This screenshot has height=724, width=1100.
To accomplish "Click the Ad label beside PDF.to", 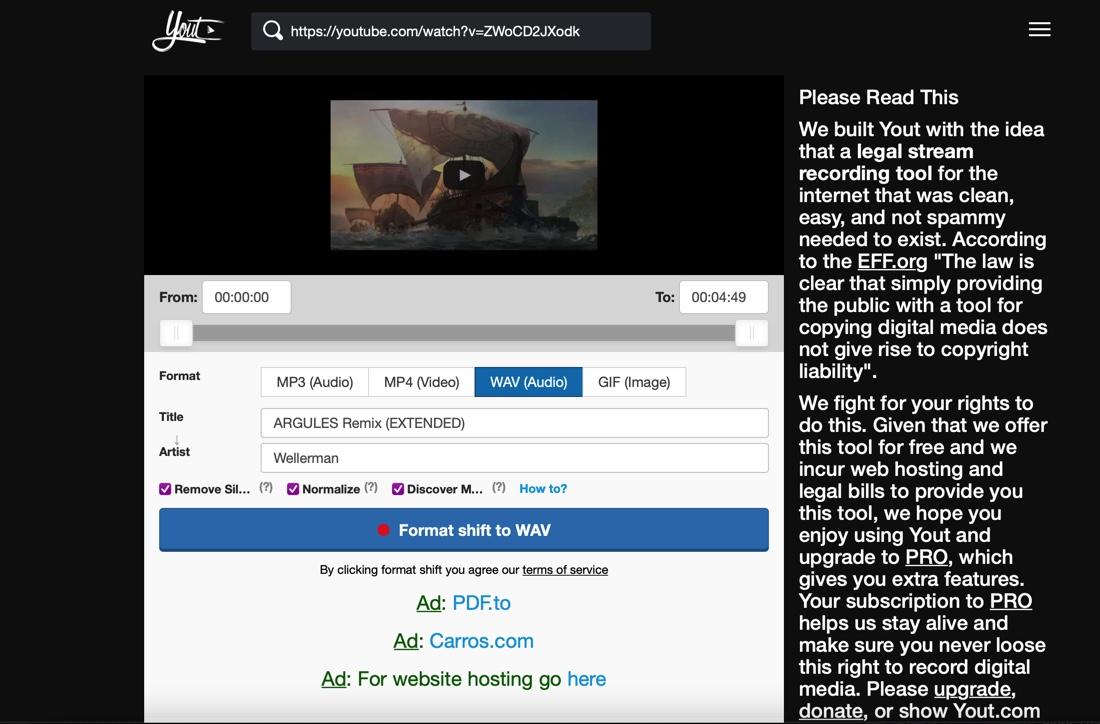I will (x=429, y=603).
